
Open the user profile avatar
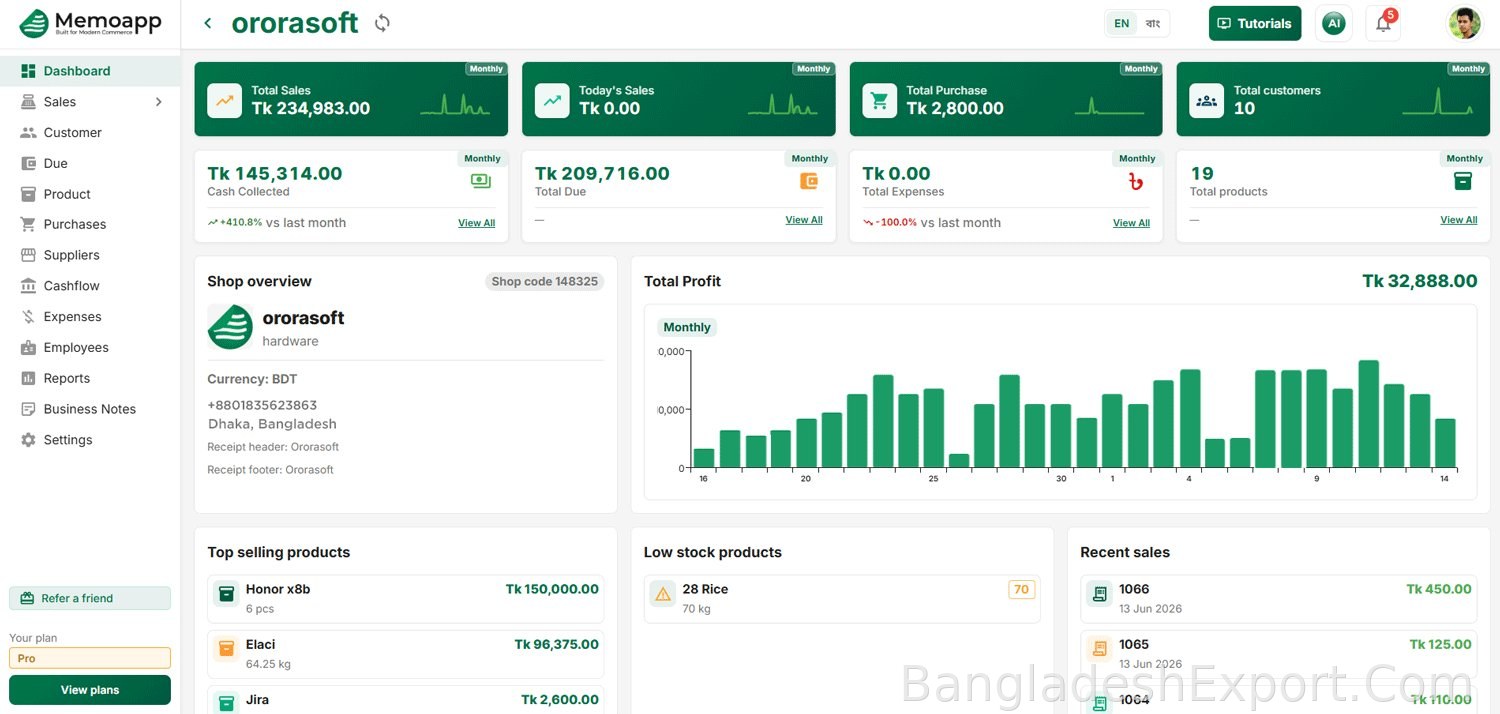coord(1464,23)
